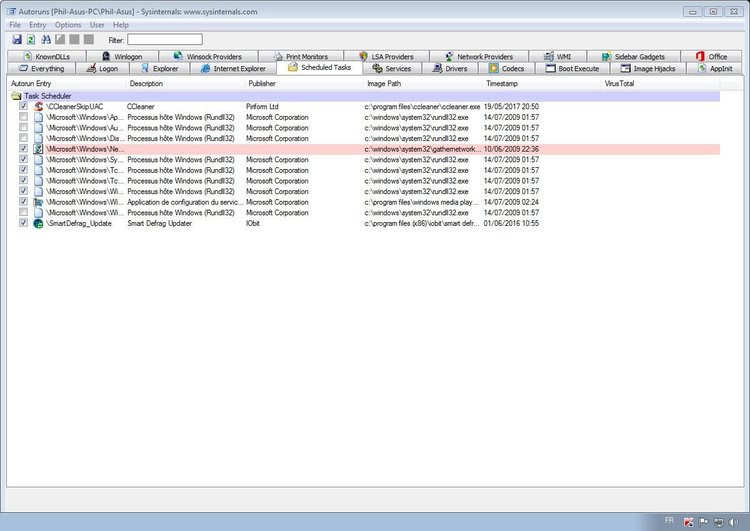
Task: Switch to the Codecs tab
Action: [x=507, y=68]
